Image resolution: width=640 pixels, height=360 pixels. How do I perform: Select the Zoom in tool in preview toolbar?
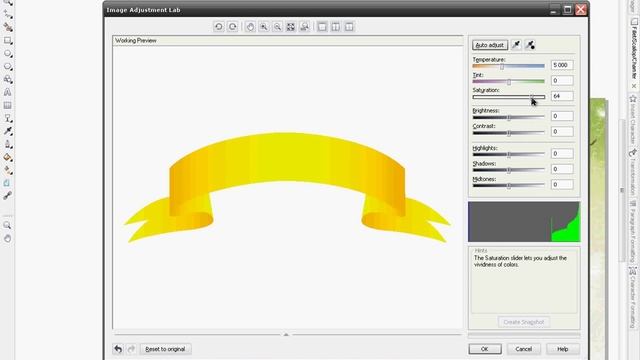264,27
